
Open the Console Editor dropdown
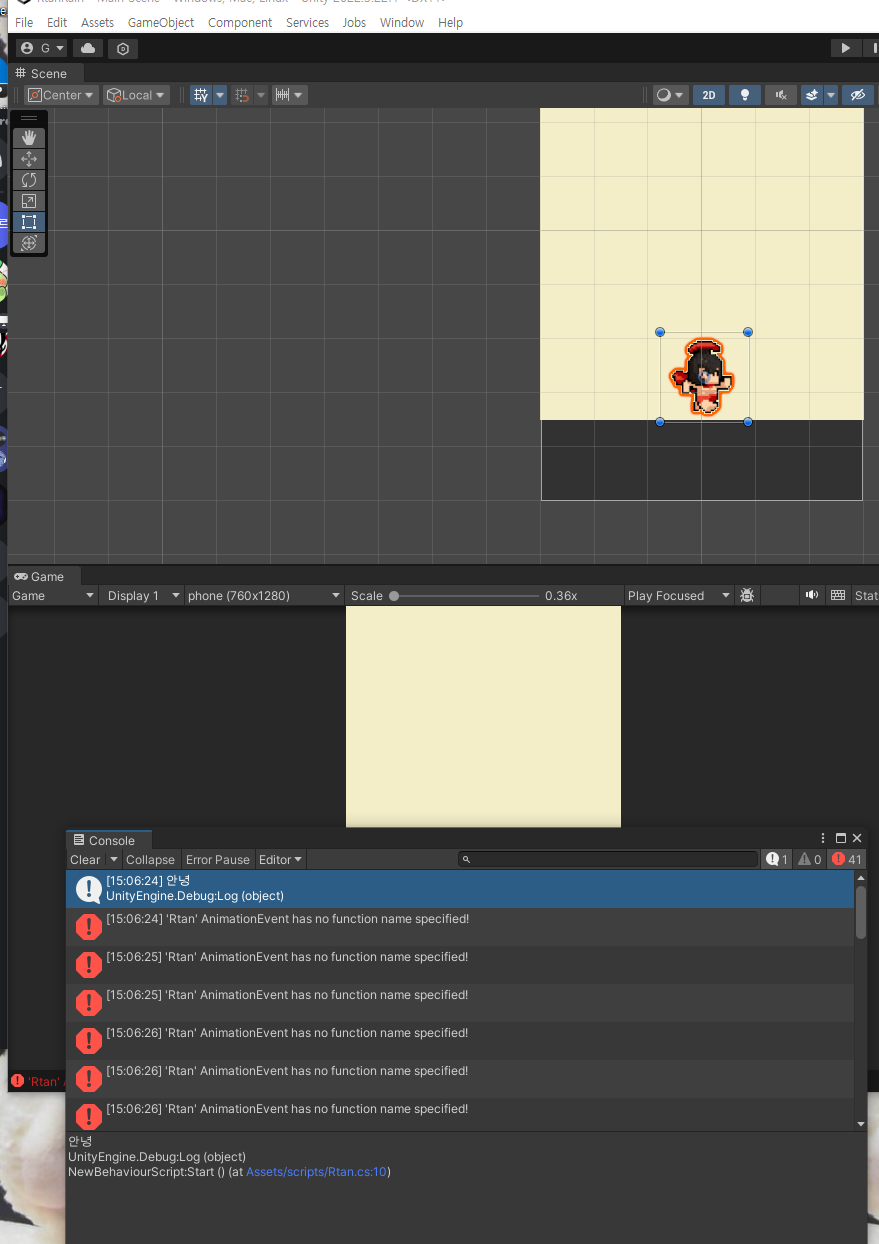[280, 859]
